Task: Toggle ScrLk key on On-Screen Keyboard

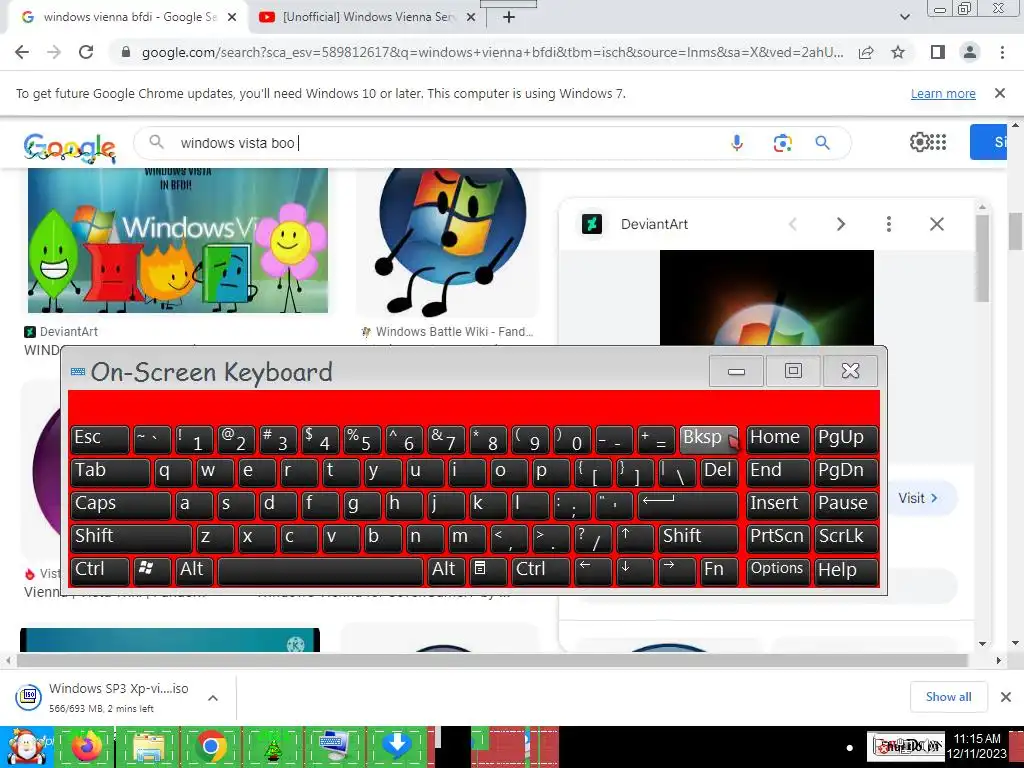Action: point(845,538)
